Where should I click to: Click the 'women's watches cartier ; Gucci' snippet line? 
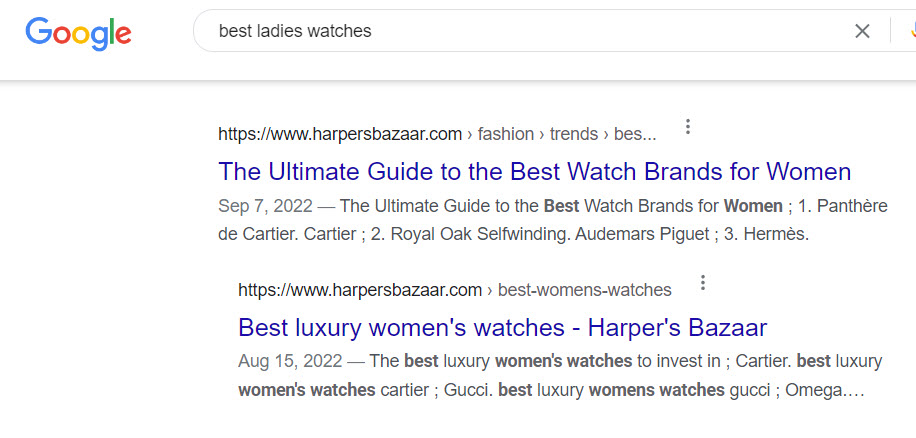pyautogui.click(x=367, y=390)
